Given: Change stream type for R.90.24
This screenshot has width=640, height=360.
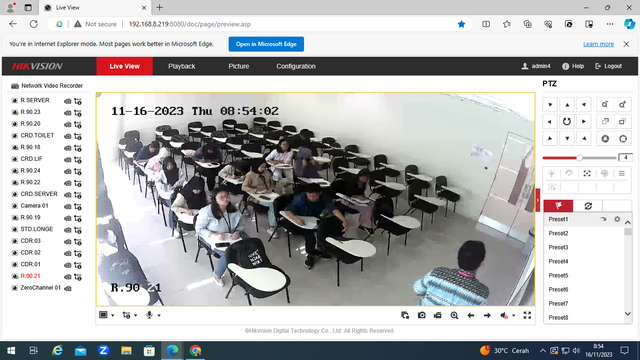Looking at the screenshot, I should pos(78,171).
